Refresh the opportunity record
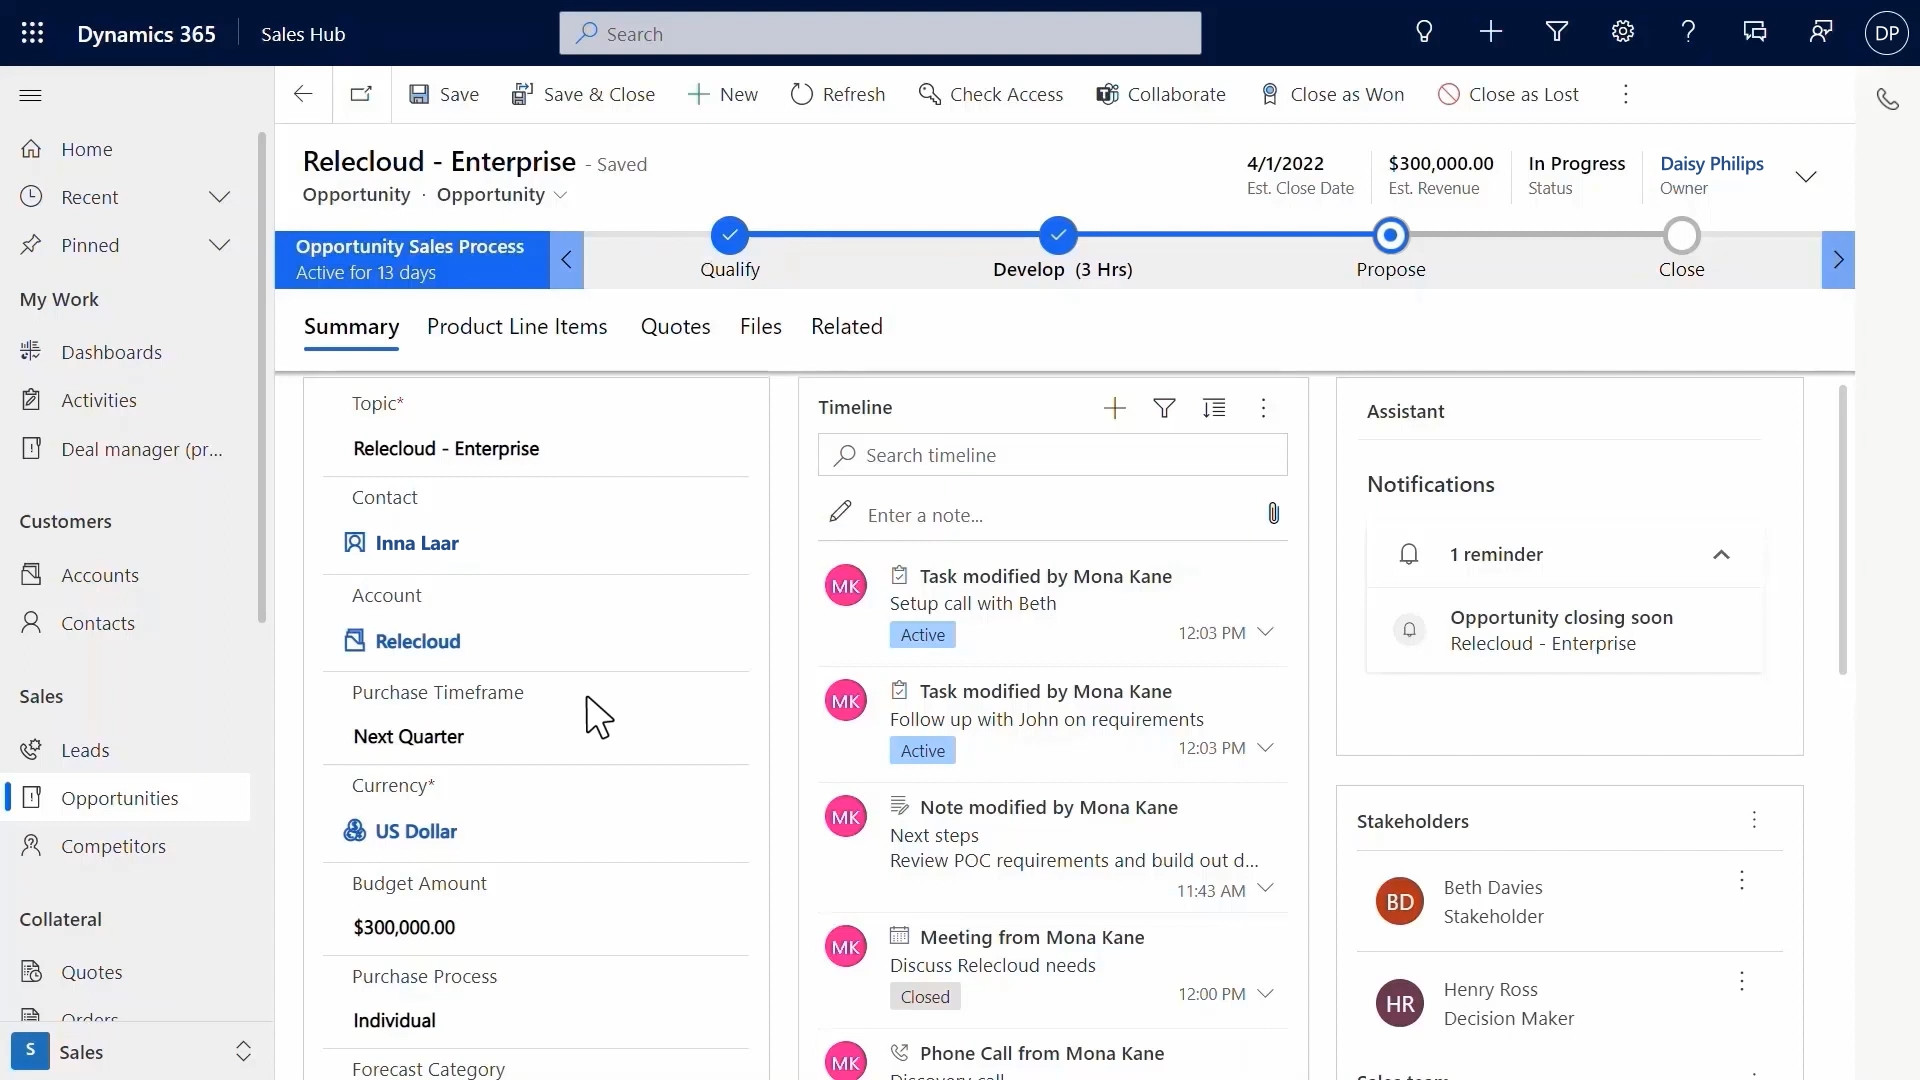The width and height of the screenshot is (1920, 1080). pos(838,94)
